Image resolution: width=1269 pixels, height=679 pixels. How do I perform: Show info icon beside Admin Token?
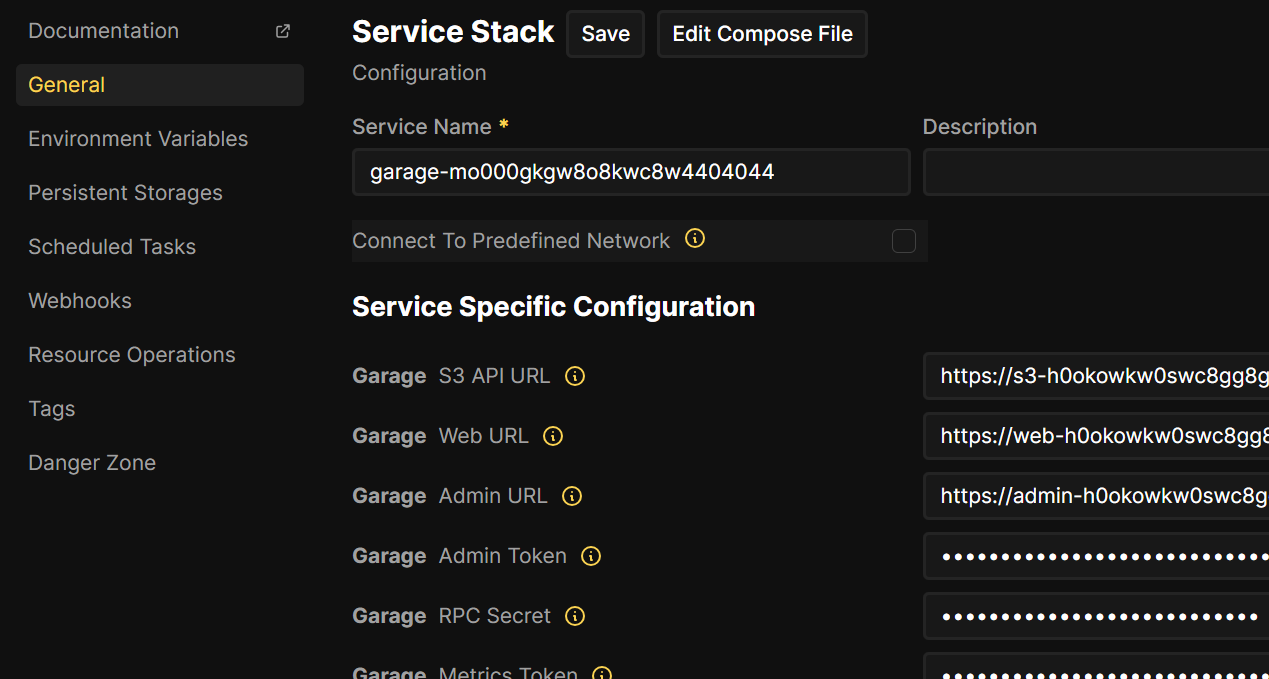click(591, 556)
